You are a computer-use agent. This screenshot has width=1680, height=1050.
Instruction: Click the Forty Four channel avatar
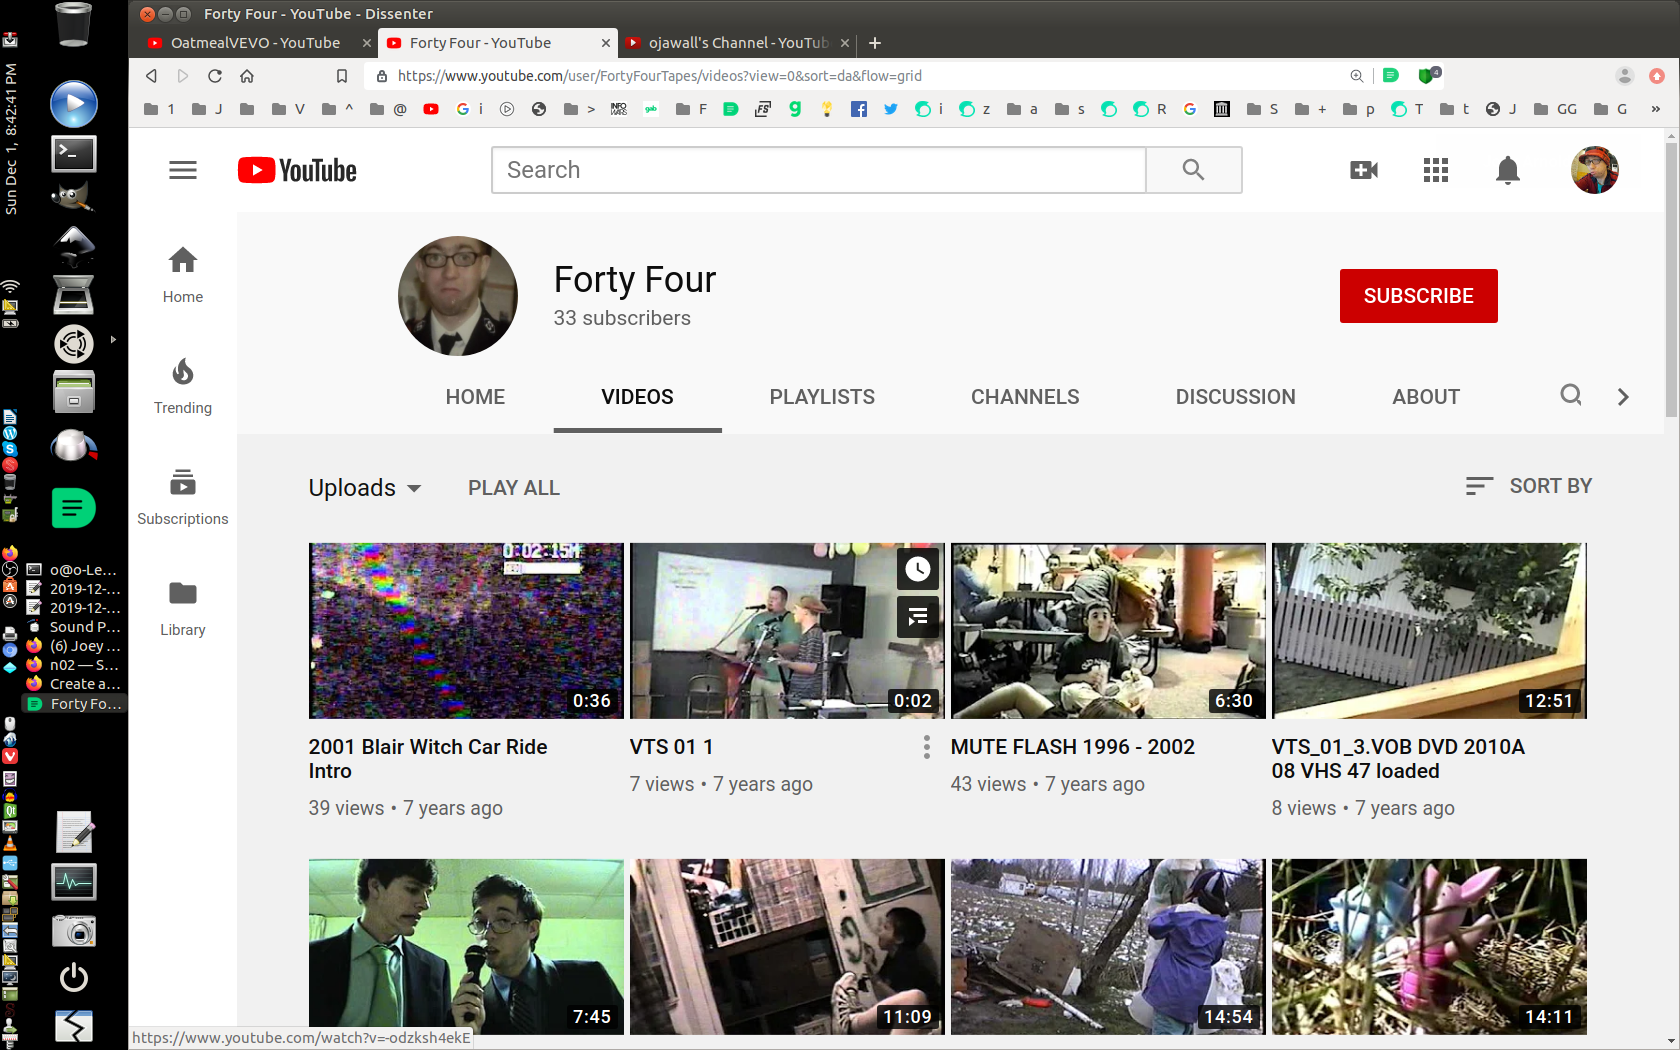coord(458,296)
